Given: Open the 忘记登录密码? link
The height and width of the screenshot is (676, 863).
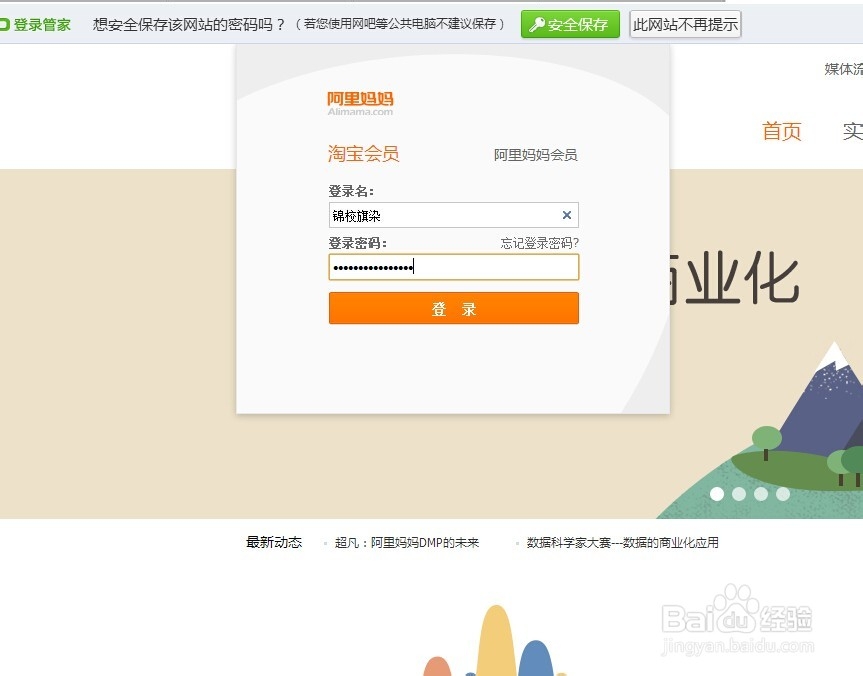Looking at the screenshot, I should (x=539, y=243).
